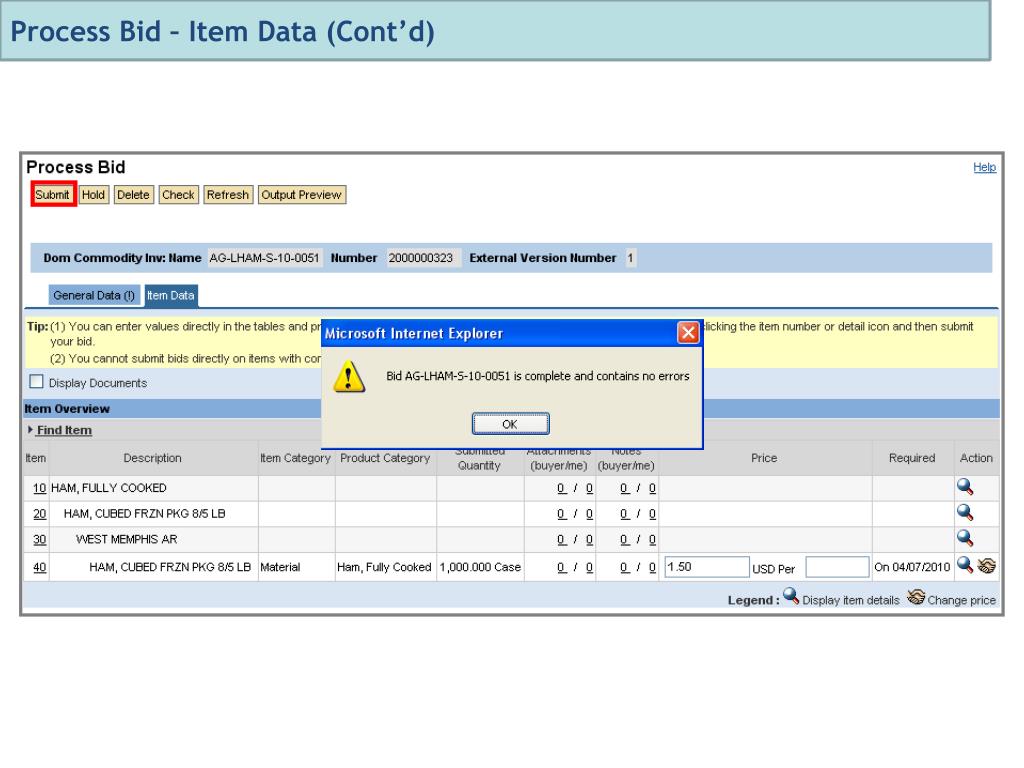This screenshot has height=768, width=1024.
Task: Click the price field showing 1.50
Action: [706, 567]
